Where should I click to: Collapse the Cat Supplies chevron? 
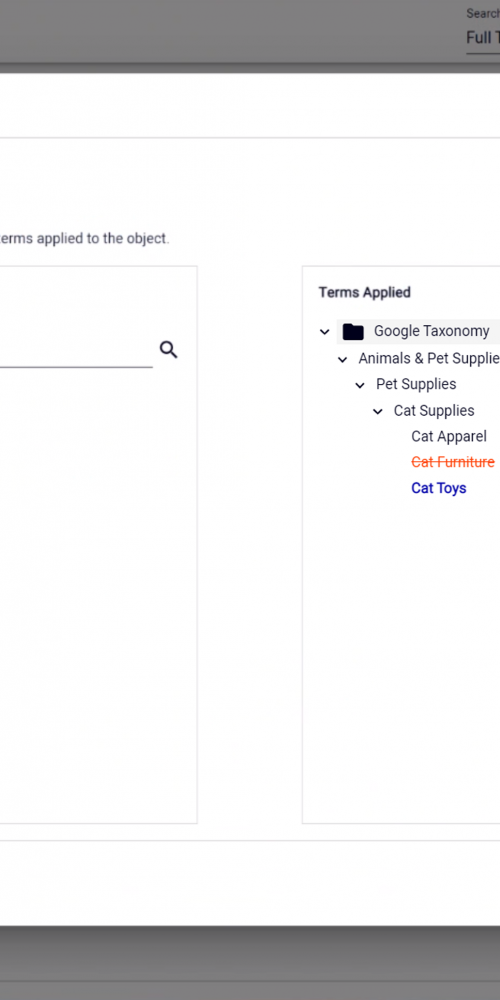(378, 411)
